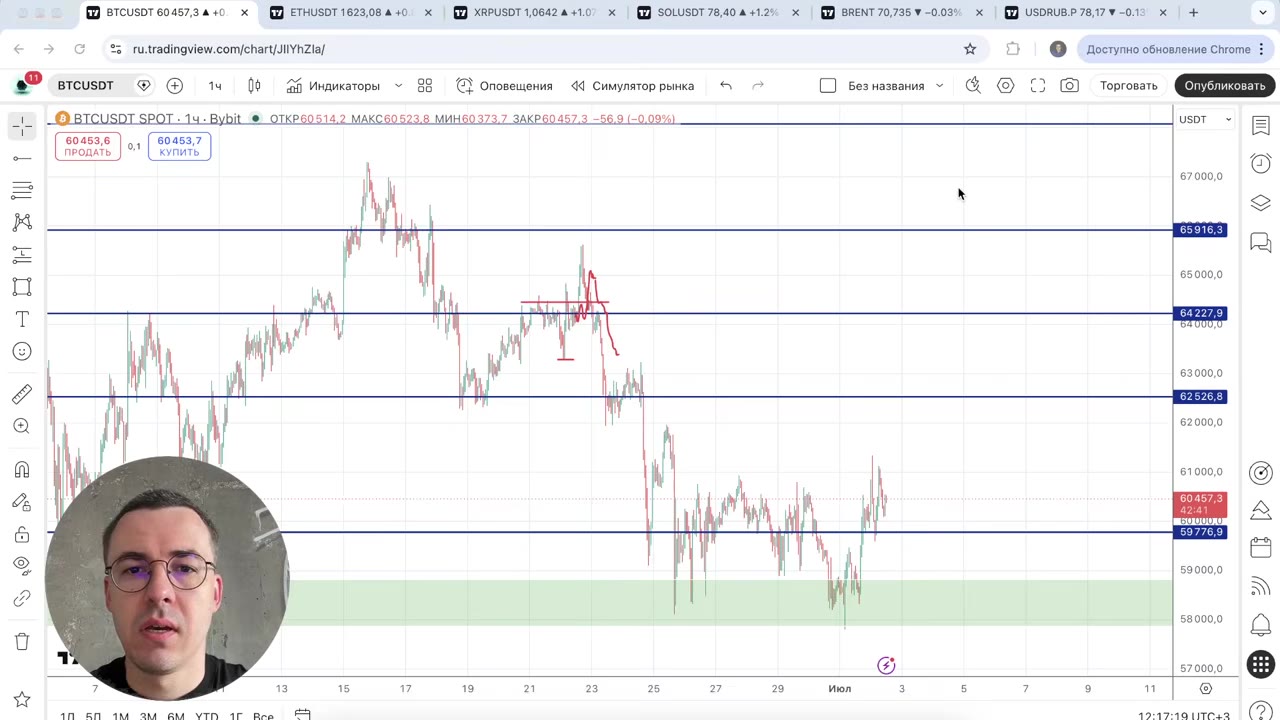1280x720 pixels.
Task: Switch to the ETHUSDT browser tab
Action: (x=349, y=13)
